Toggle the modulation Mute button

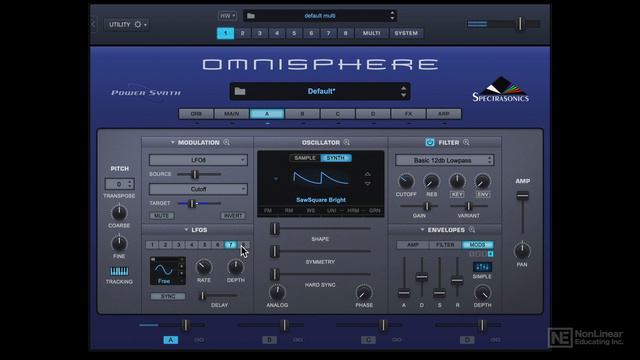coord(162,216)
